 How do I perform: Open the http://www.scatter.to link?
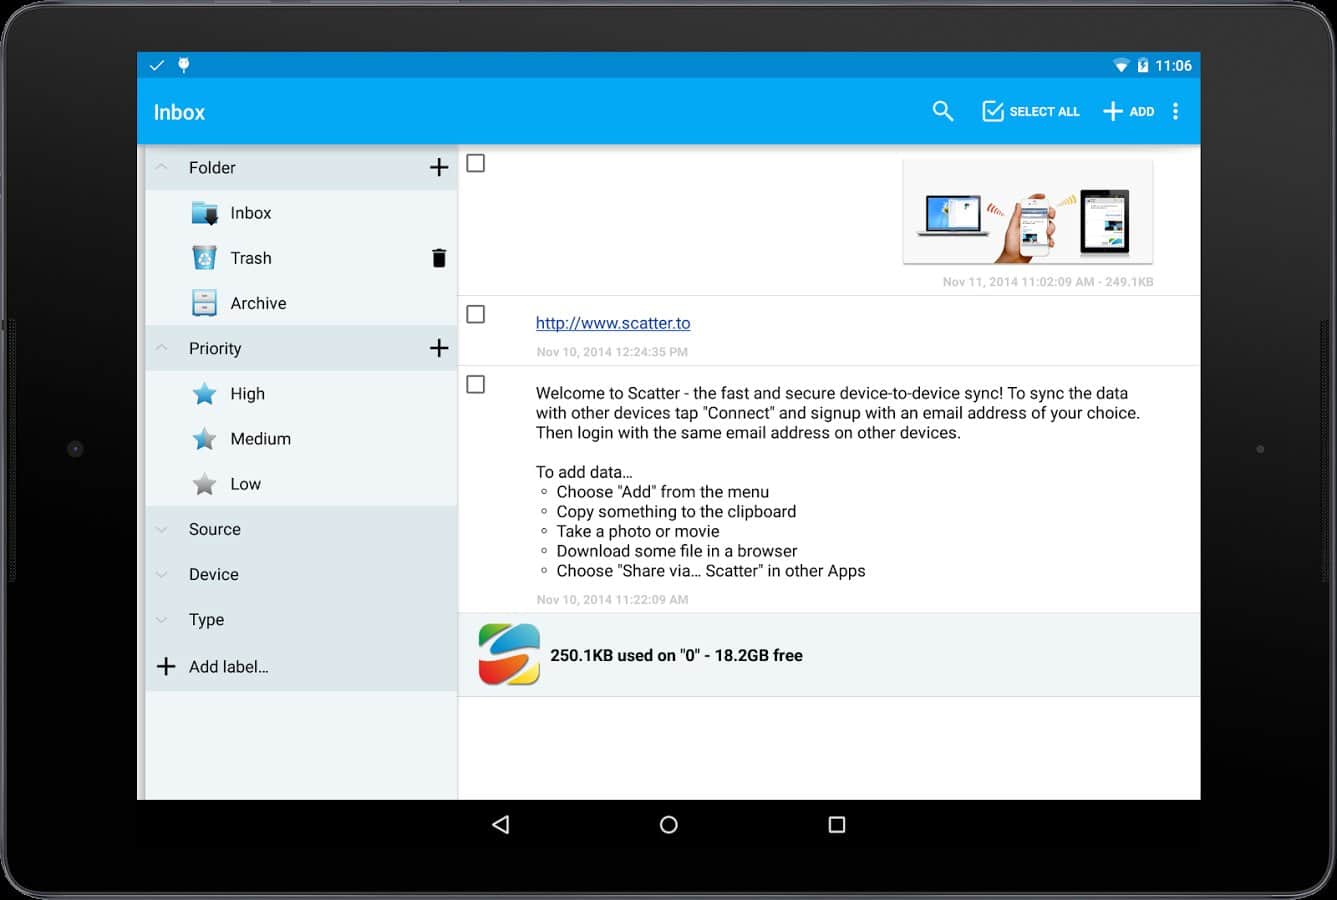[x=612, y=323]
